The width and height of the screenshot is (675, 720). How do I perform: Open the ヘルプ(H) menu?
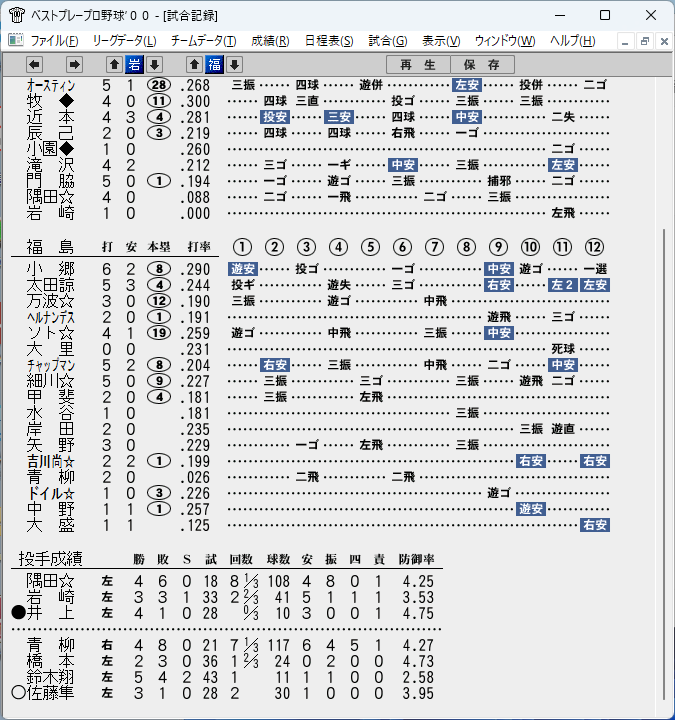coord(573,41)
